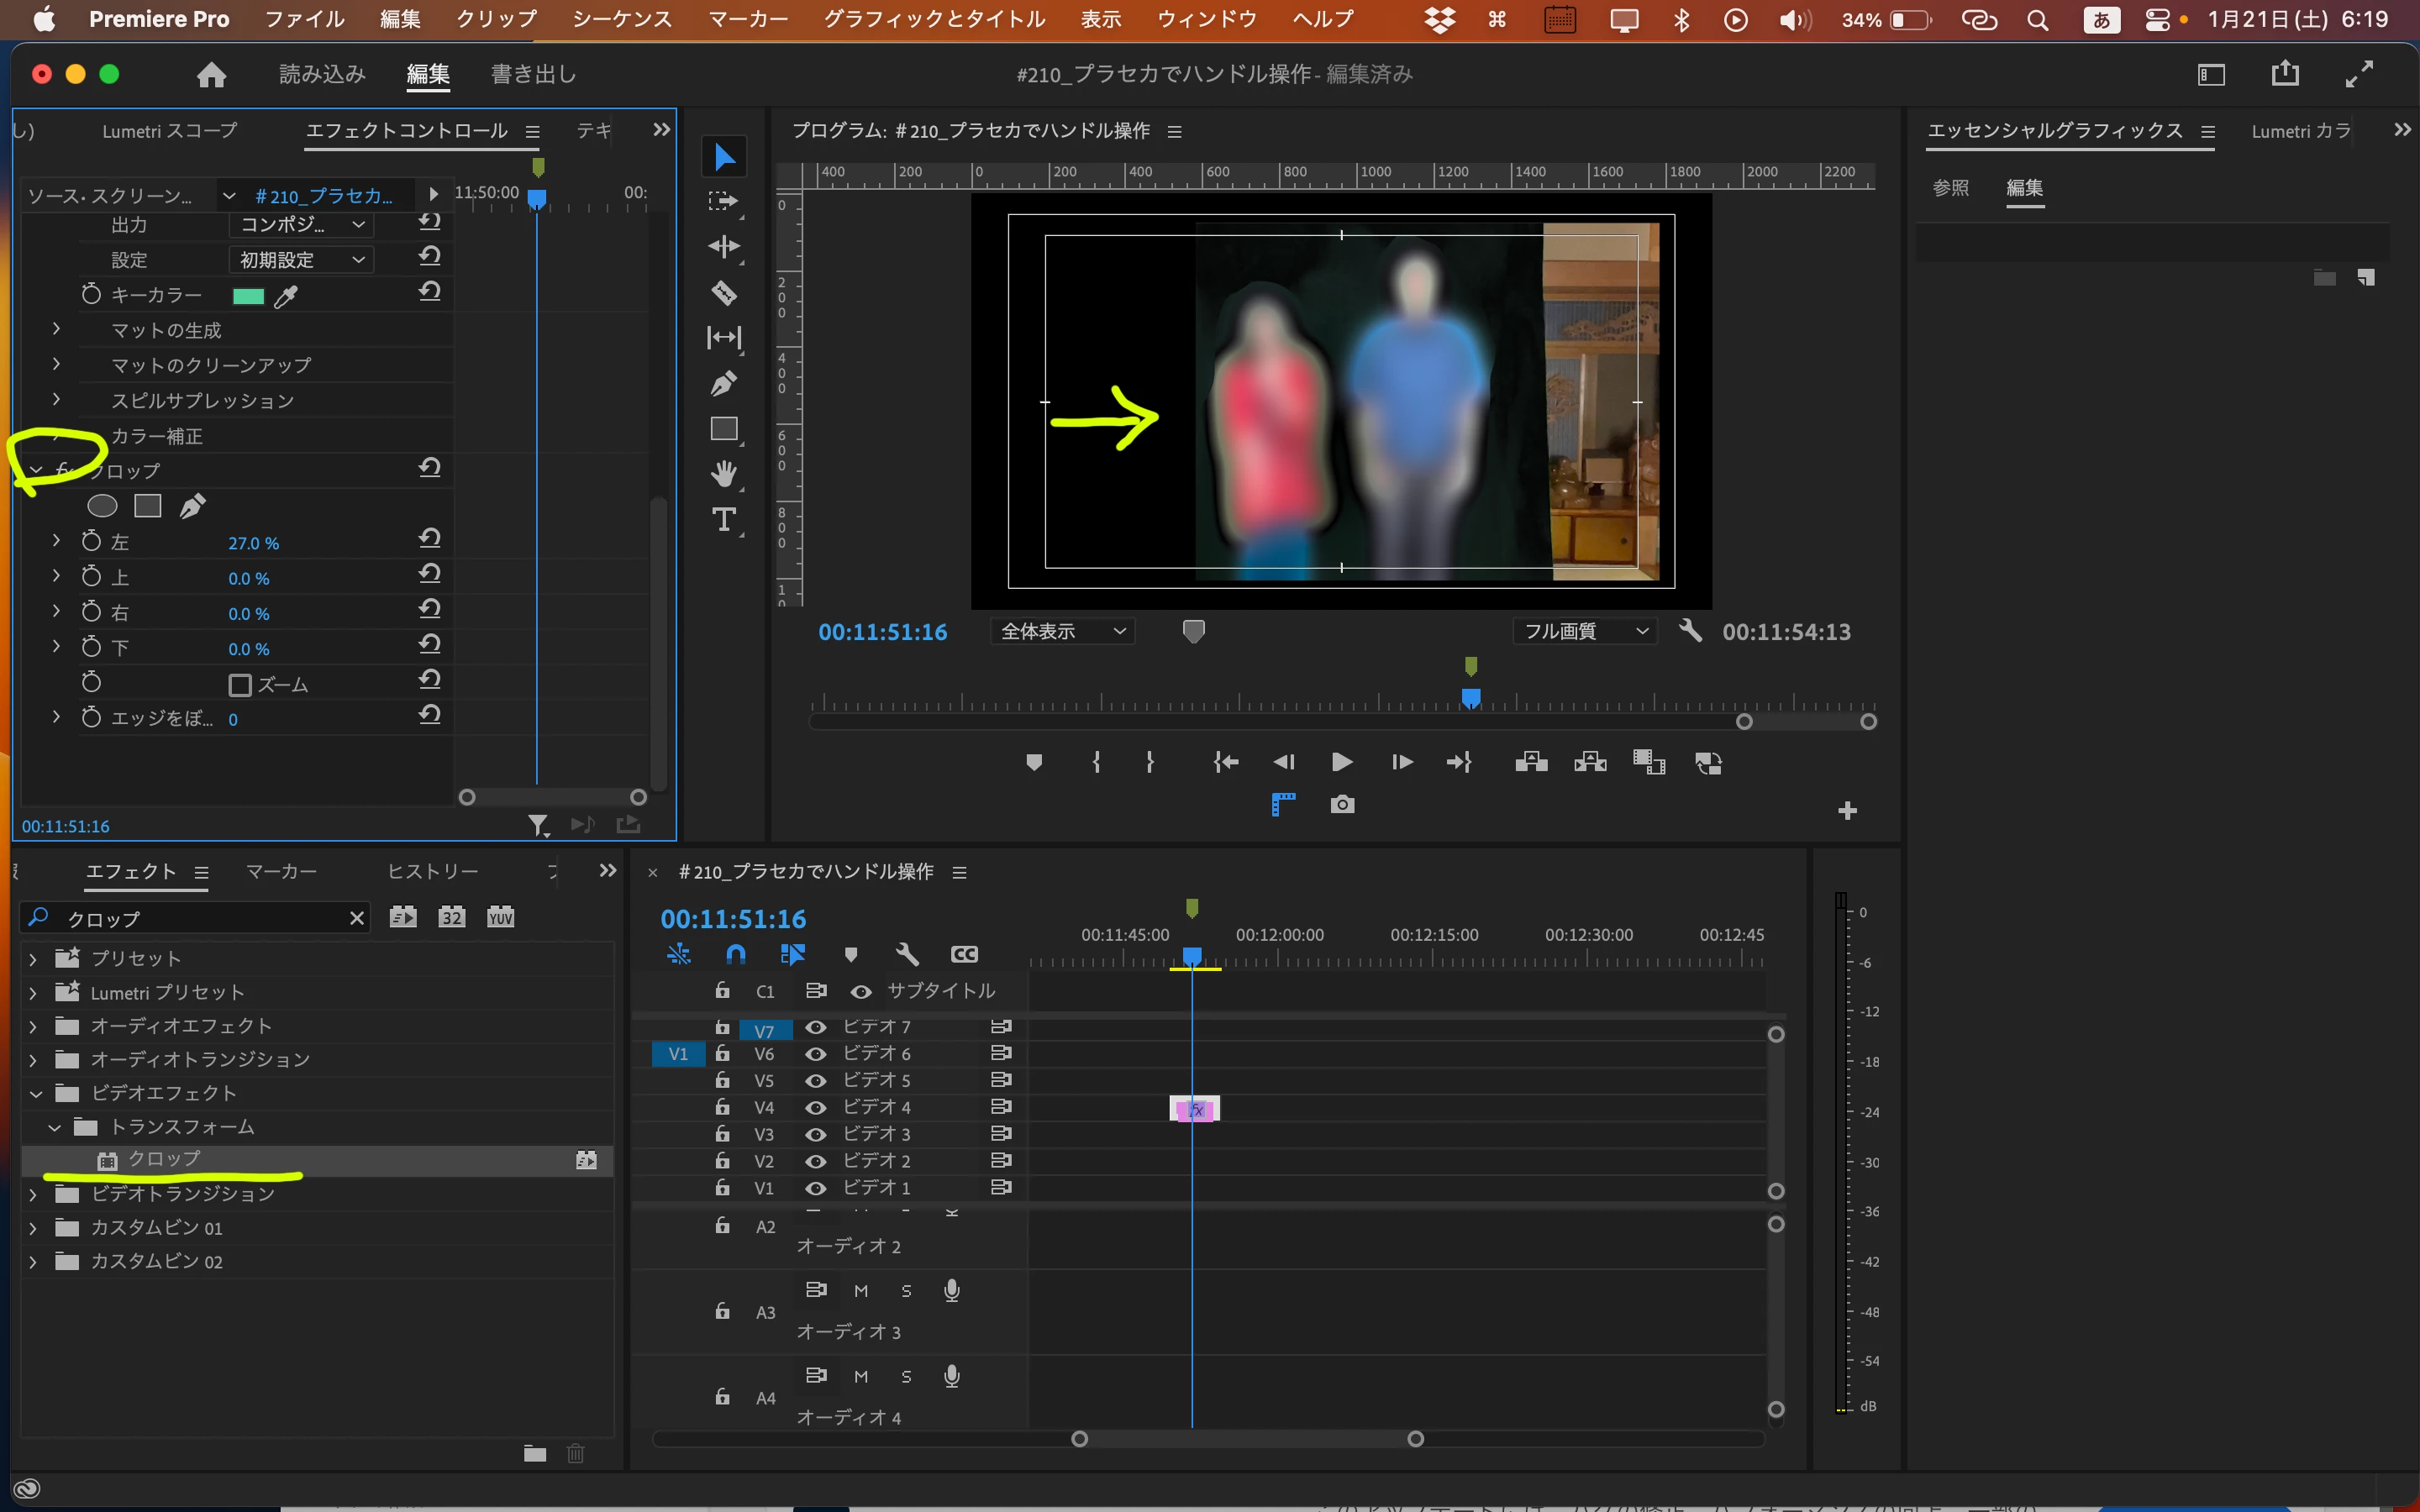Open the 全体表示 zoom dropdown
This screenshot has height=1512, width=2420.
[x=1062, y=631]
